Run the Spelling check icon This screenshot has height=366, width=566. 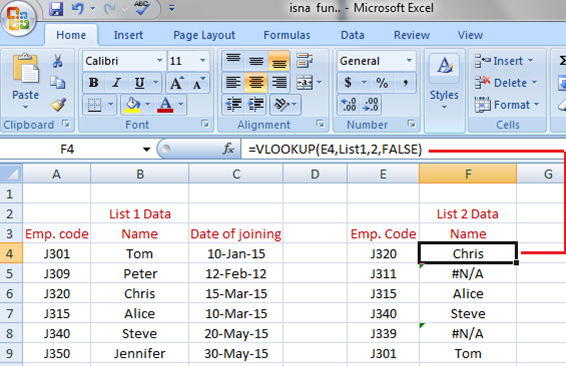click(142, 8)
